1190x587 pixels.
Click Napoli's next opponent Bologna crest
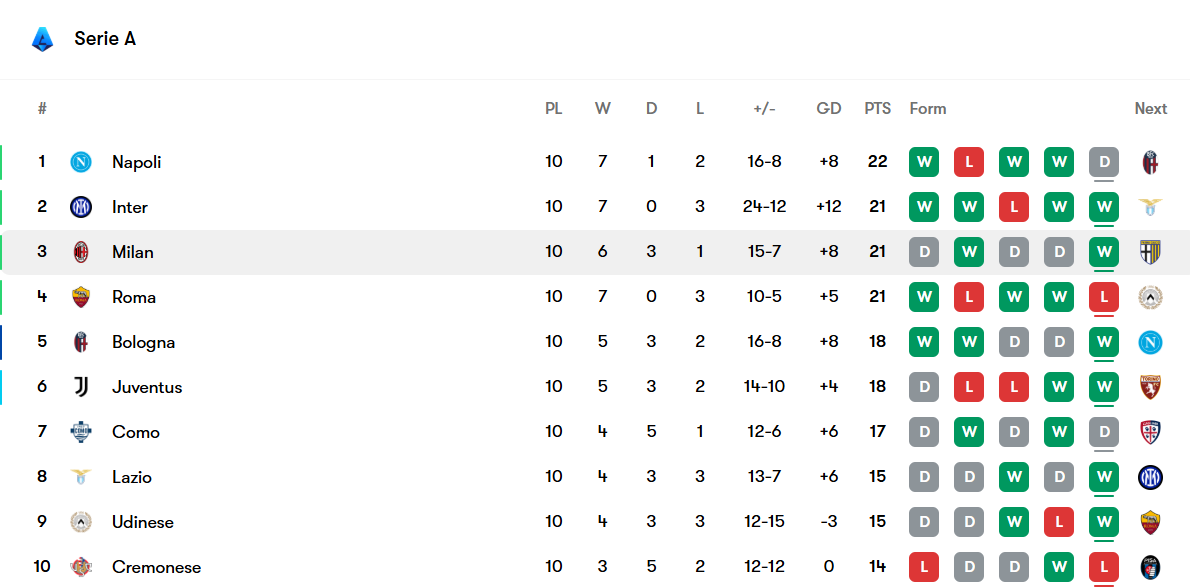(1150, 162)
